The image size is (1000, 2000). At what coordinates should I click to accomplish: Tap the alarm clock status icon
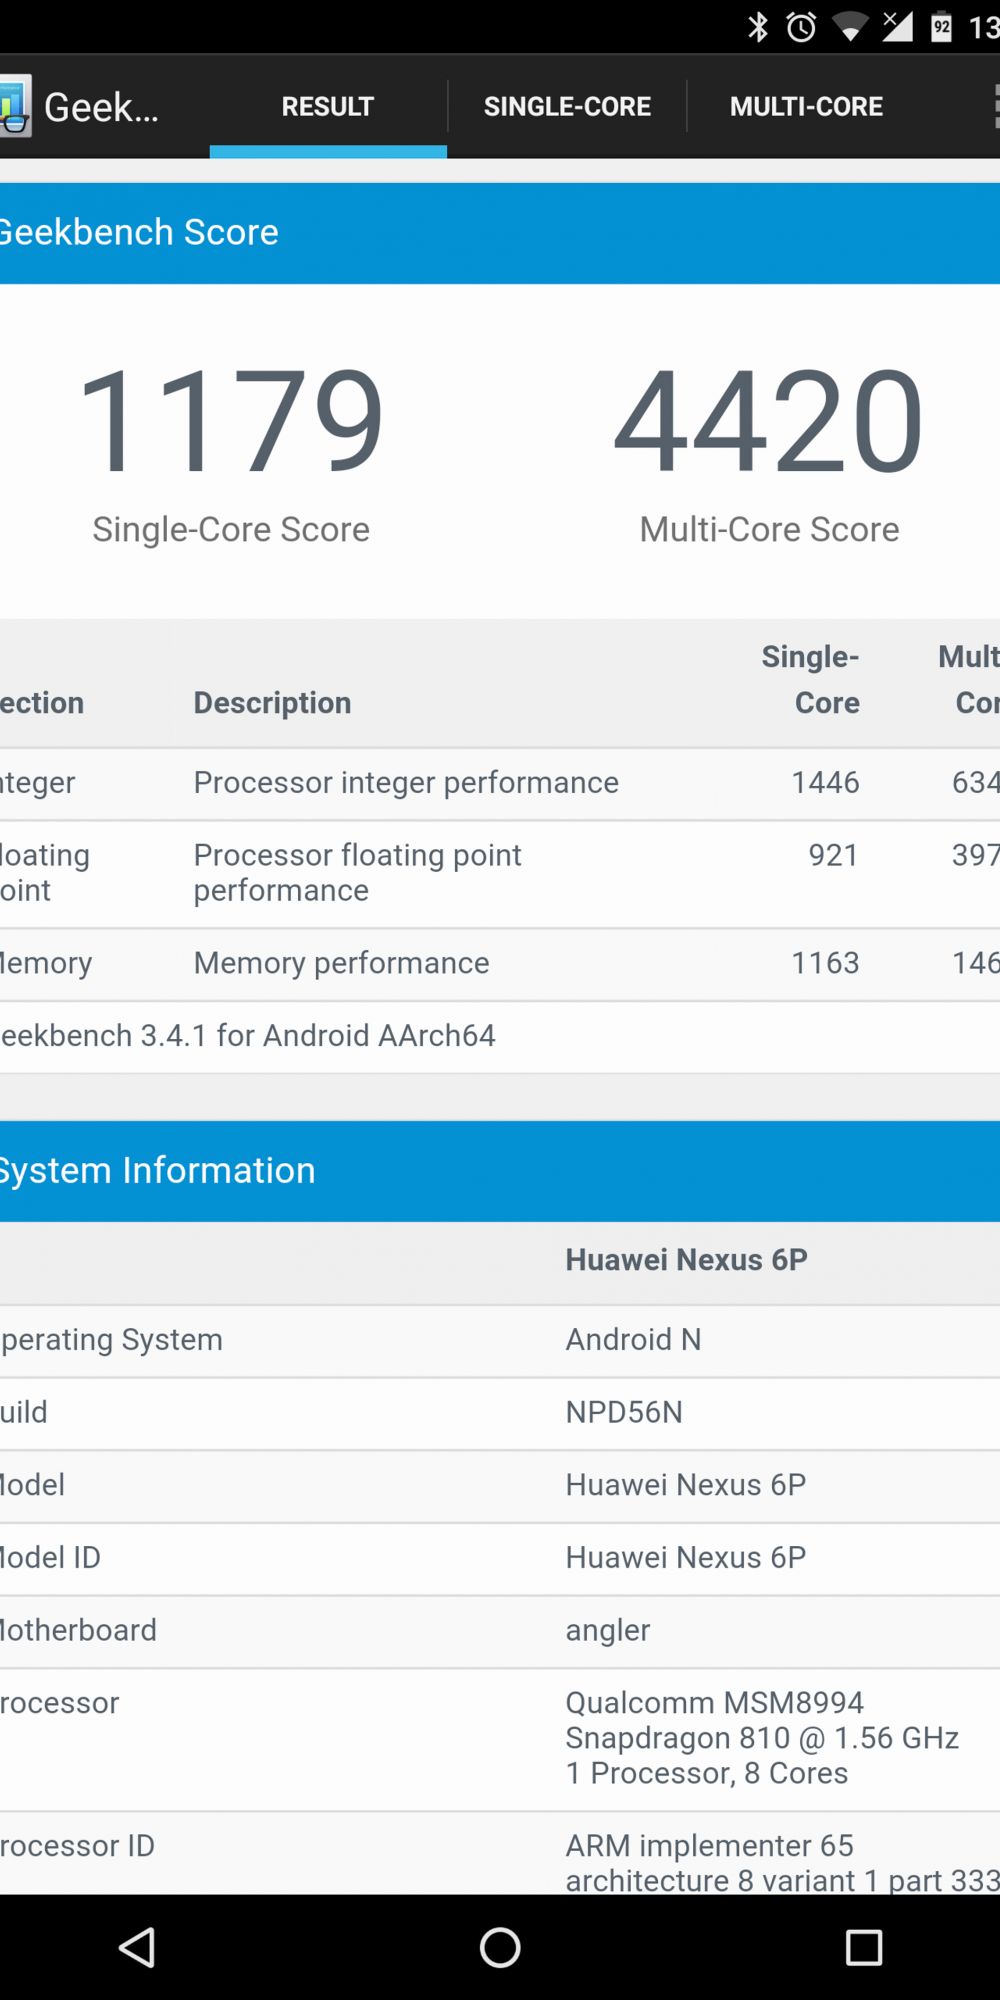tap(801, 27)
